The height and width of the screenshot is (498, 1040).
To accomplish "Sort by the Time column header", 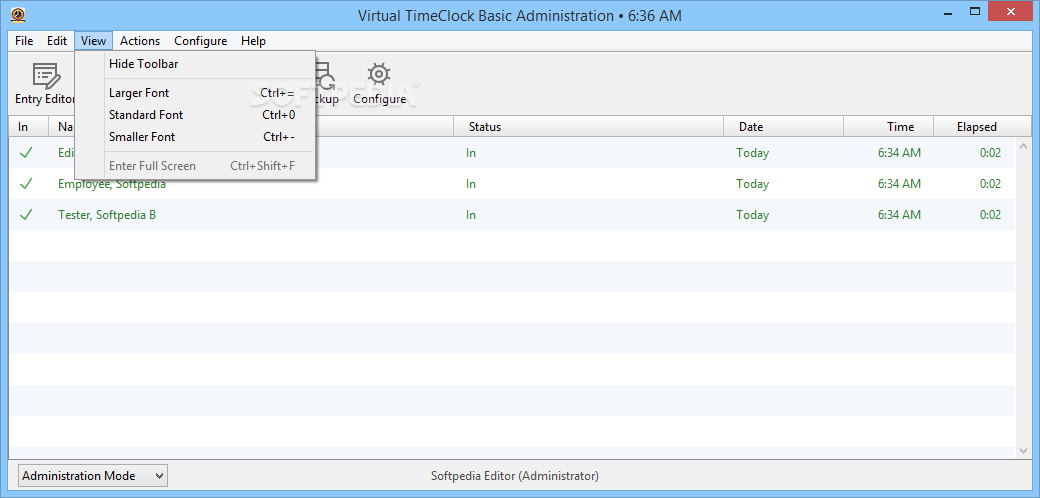I will pos(889,127).
